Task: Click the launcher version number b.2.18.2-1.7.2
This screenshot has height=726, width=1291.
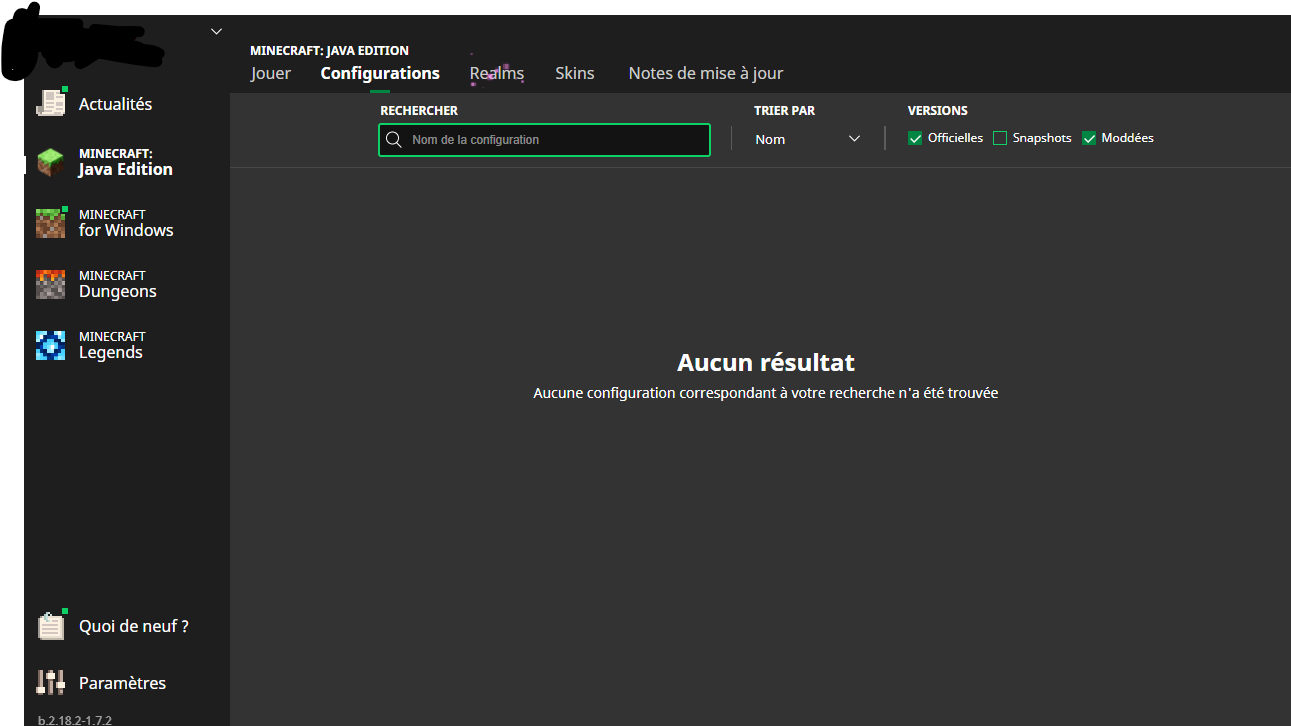Action: 75,720
